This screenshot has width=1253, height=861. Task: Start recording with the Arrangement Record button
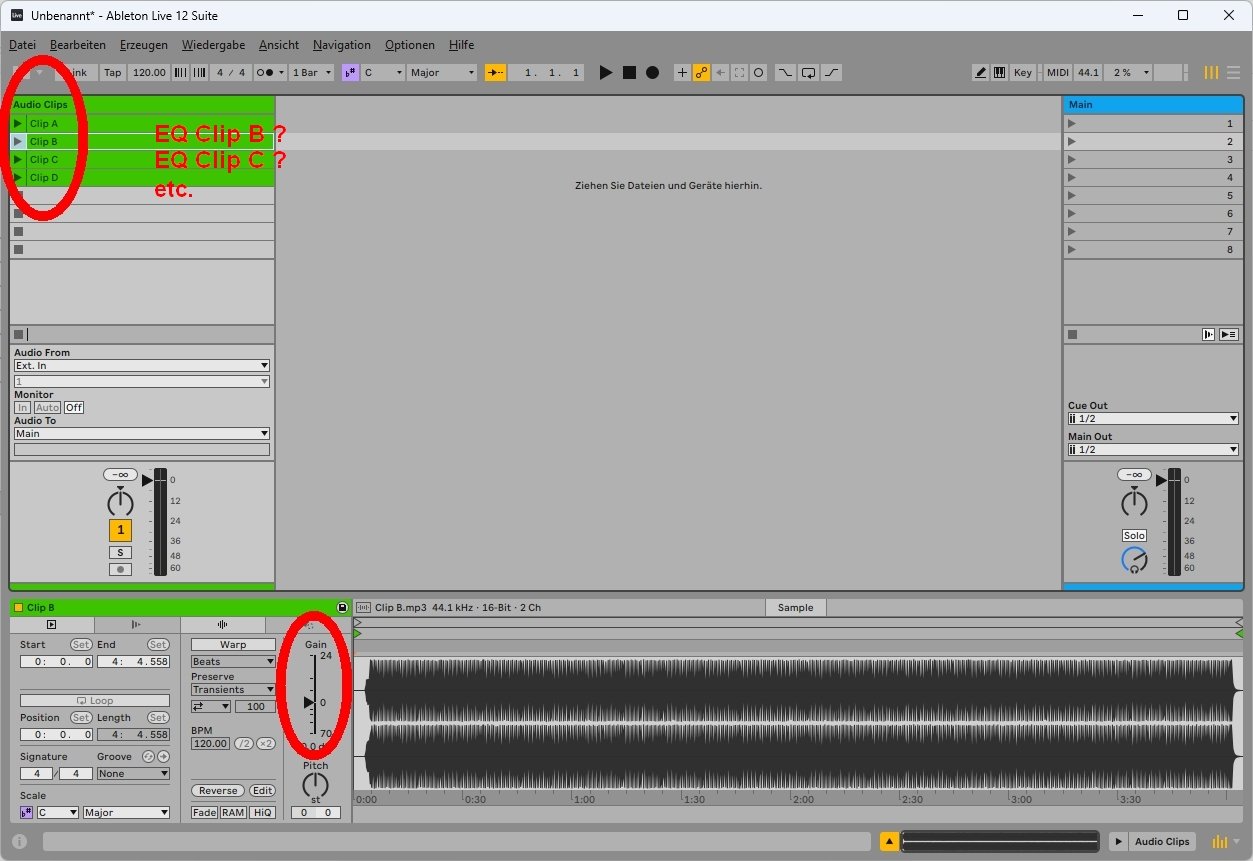click(652, 73)
